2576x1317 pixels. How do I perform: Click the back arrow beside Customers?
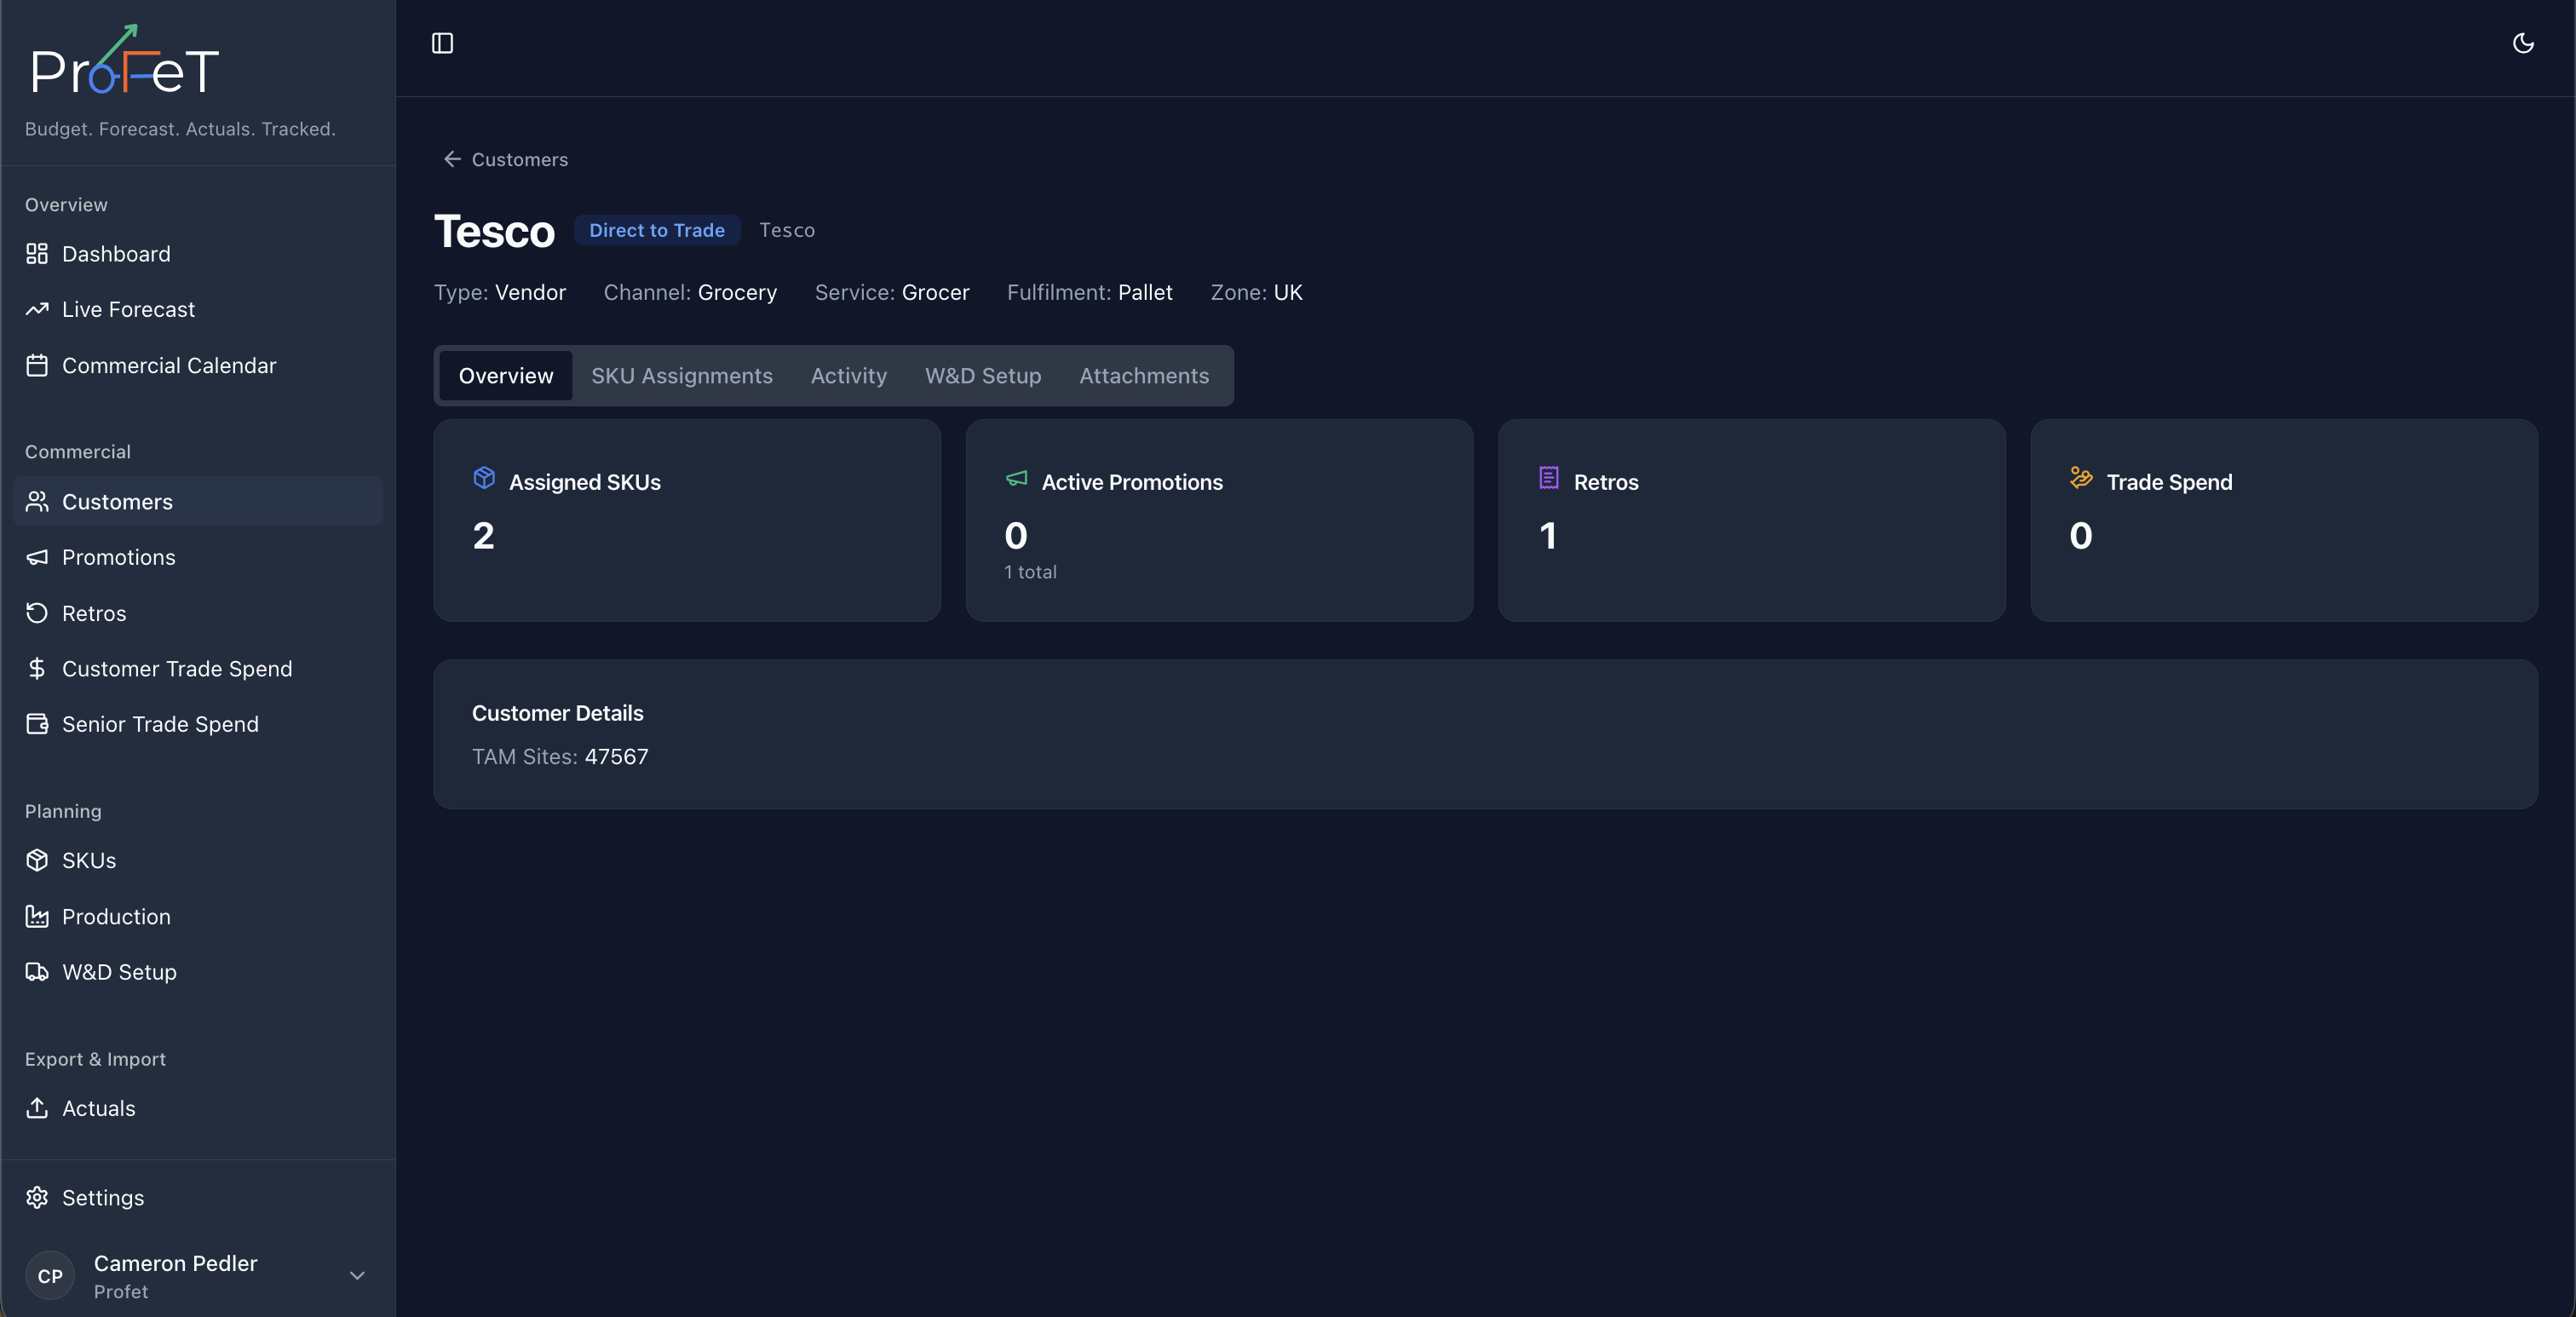pos(452,159)
